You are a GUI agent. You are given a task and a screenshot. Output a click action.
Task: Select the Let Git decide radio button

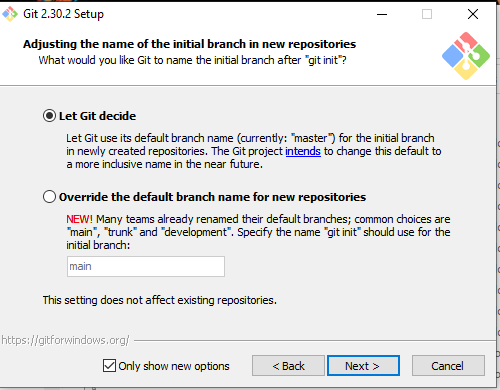(49, 116)
